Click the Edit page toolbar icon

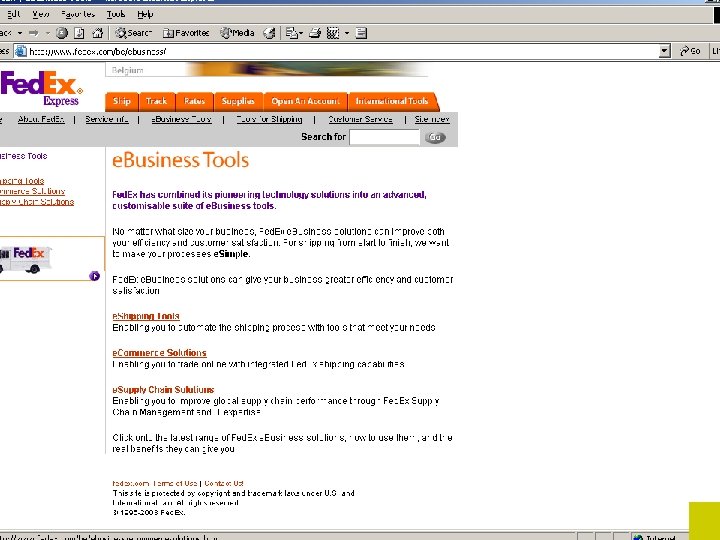(x=333, y=33)
